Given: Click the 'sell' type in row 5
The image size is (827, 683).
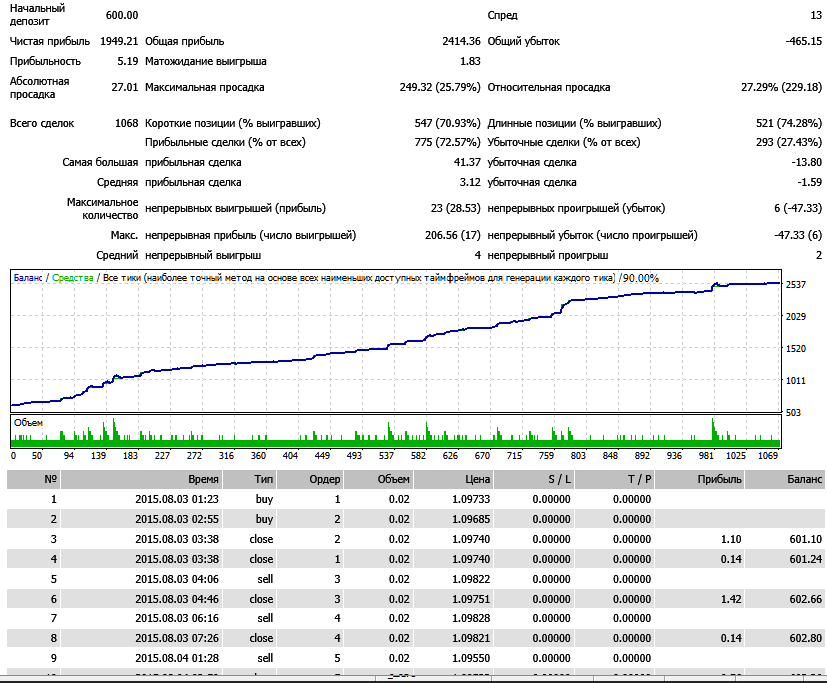Looking at the screenshot, I should coord(265,580).
